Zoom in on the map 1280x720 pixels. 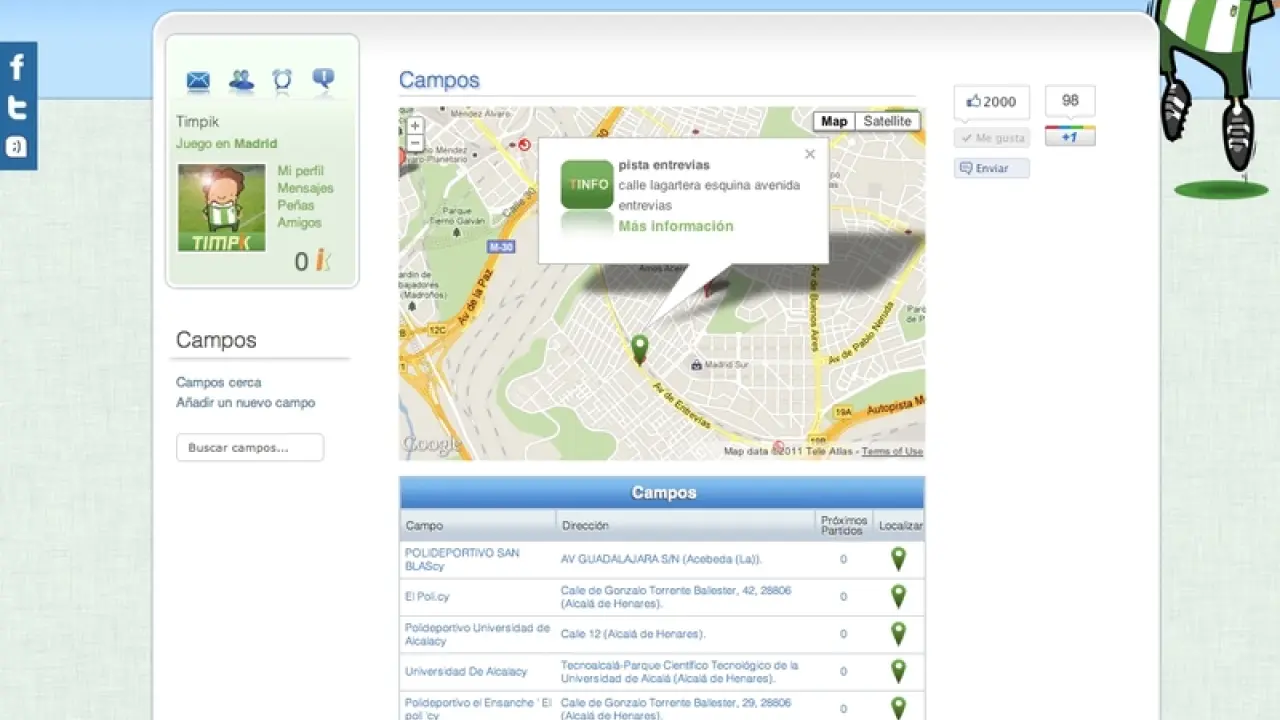point(415,126)
